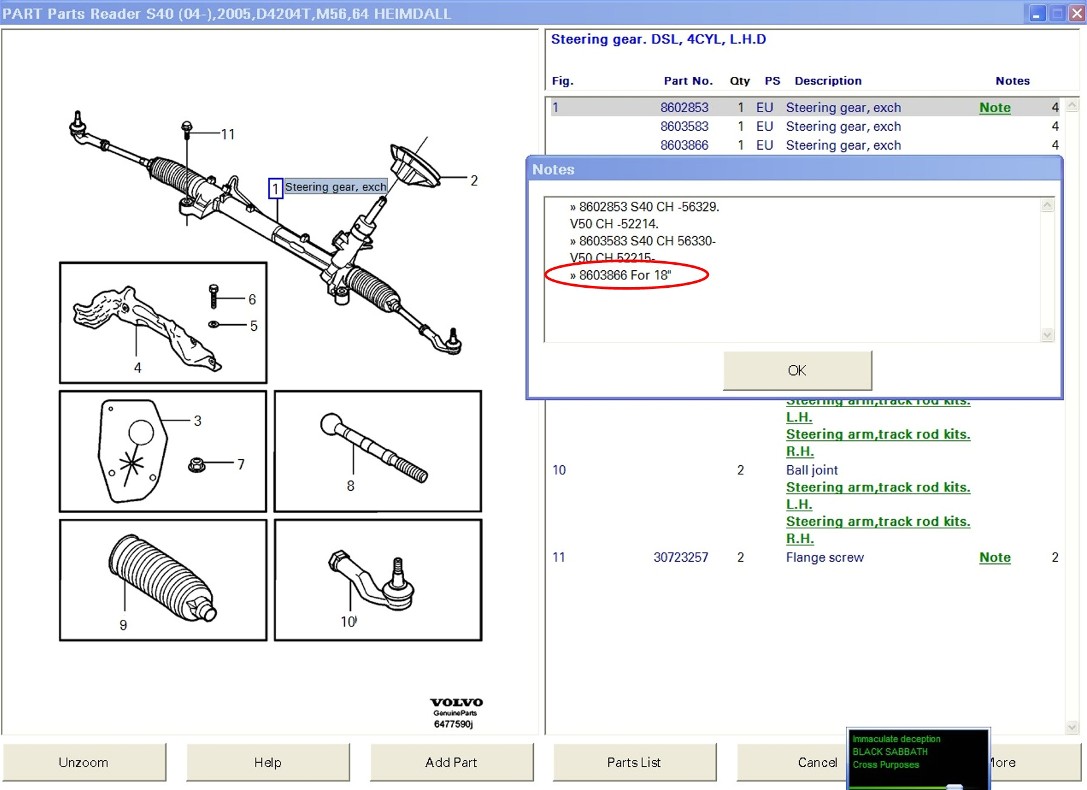This screenshot has height=790, width=1087.
Task: Click the note line 8603866 For 18"
Action: coord(621,275)
